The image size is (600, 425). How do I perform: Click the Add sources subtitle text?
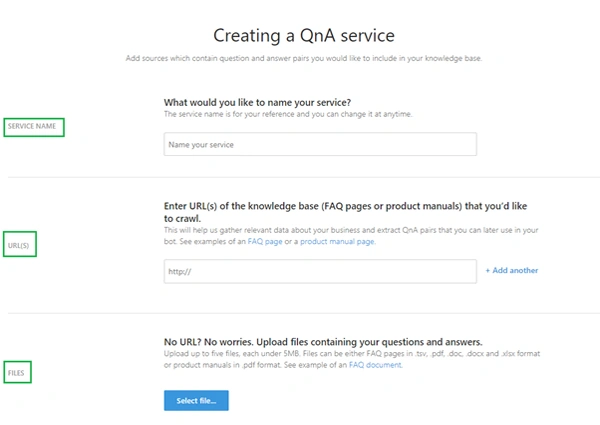pyautogui.click(x=304, y=59)
